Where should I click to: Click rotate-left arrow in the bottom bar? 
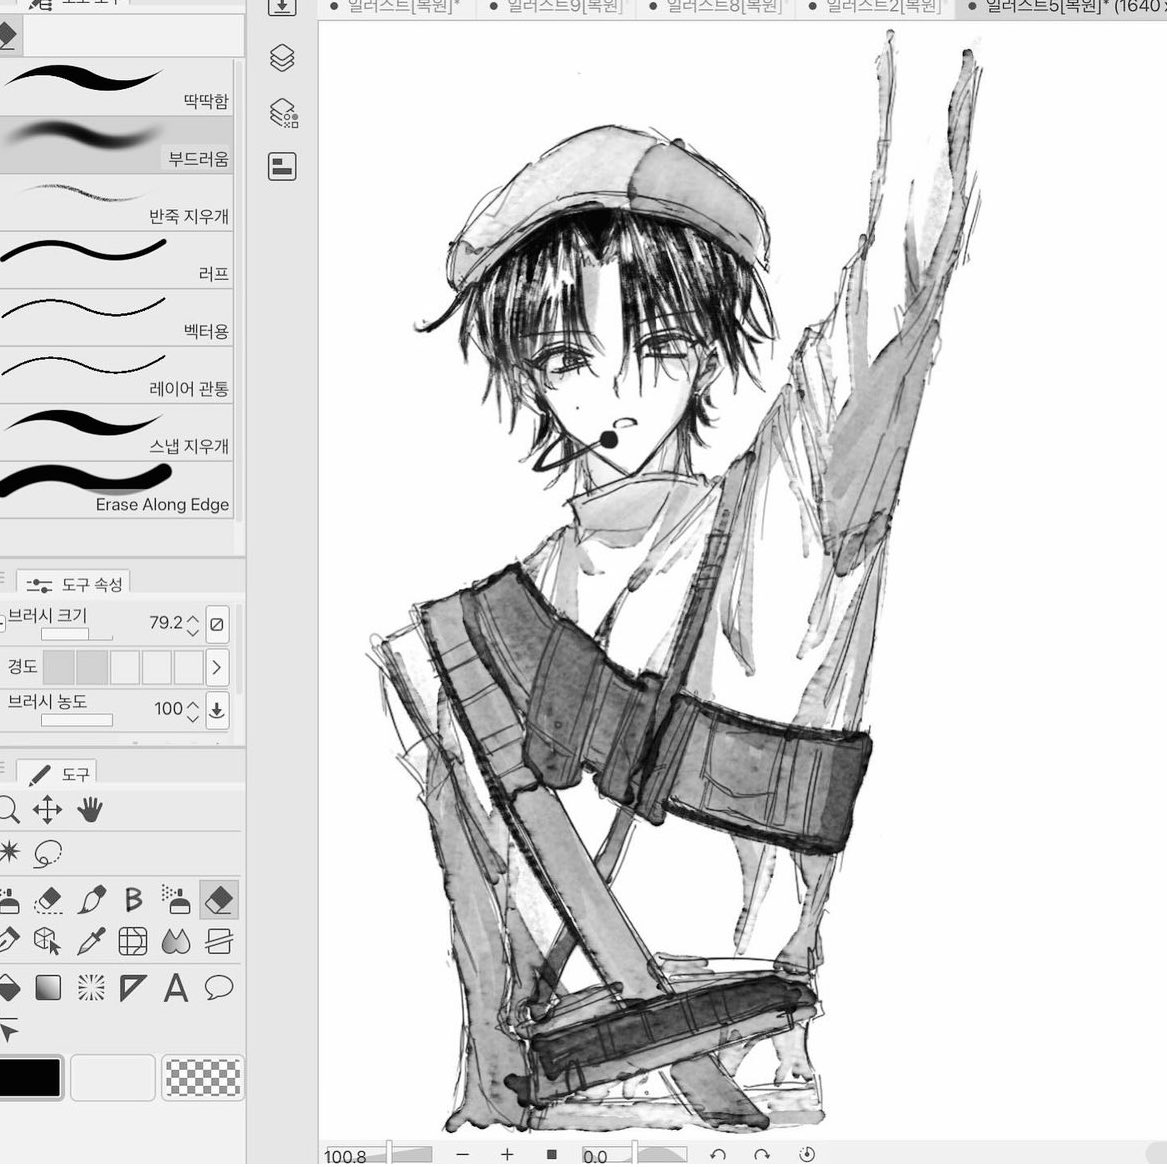point(717,1154)
